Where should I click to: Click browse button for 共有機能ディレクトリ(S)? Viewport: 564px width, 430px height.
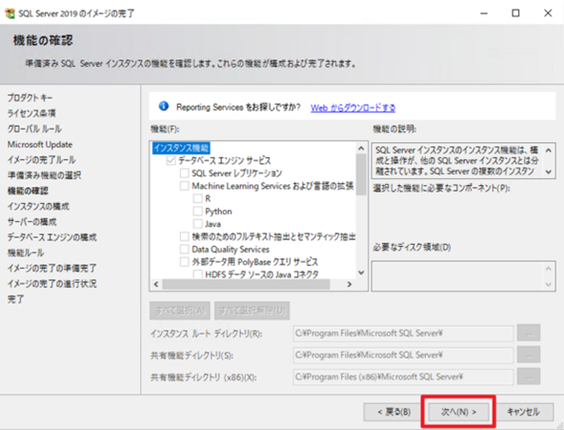(x=528, y=355)
